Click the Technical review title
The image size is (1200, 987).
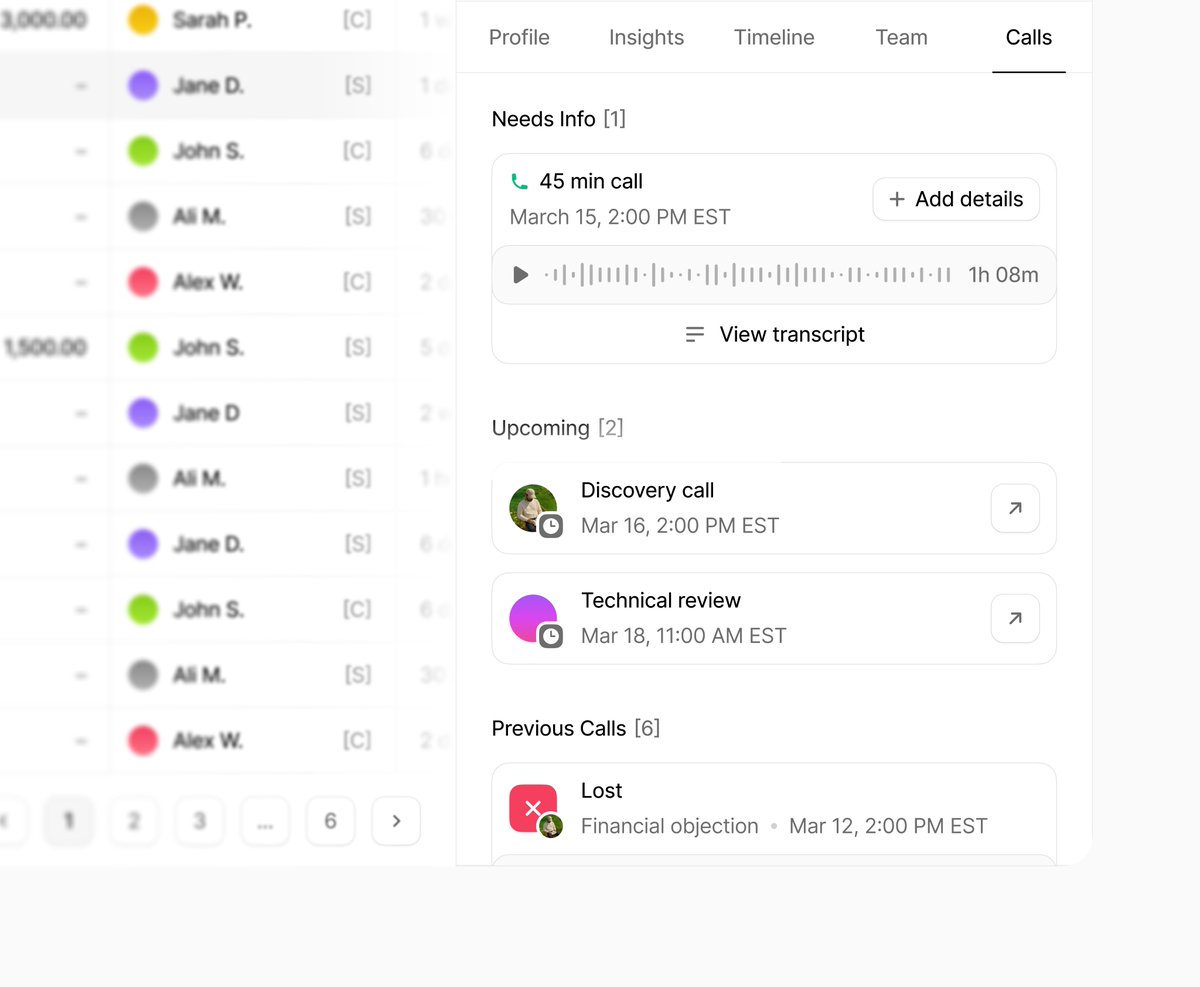click(x=661, y=600)
